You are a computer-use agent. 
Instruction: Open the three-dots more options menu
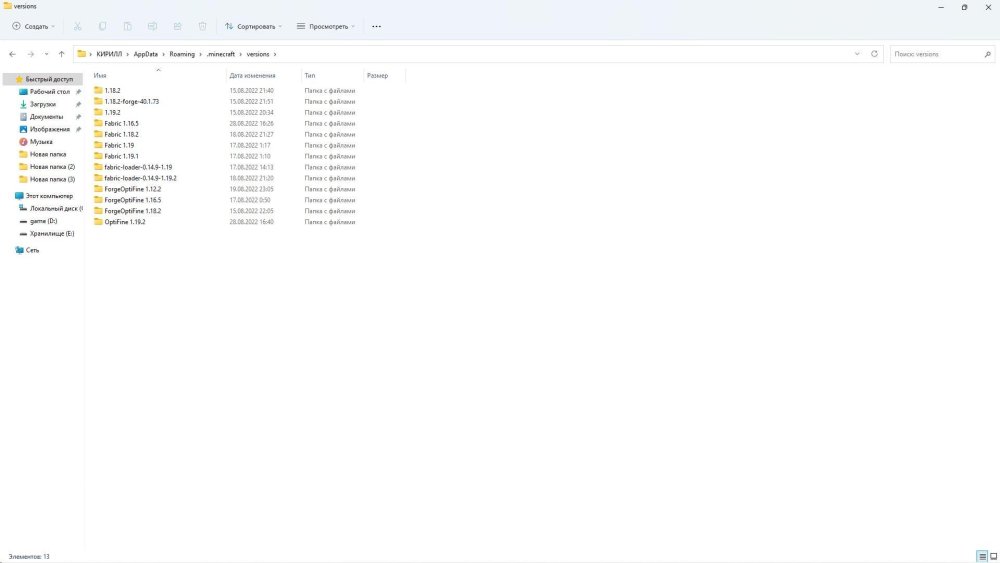tap(376, 26)
